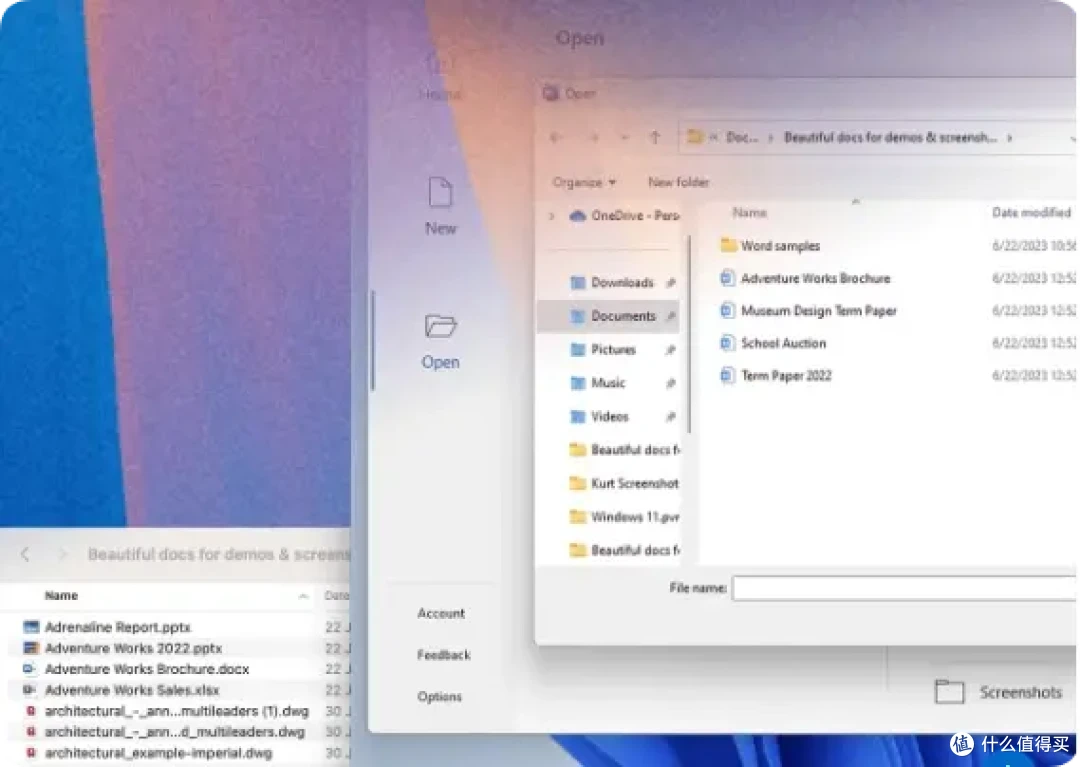Viewport: 1080px width, 767px height.
Task: Click the up-one-level arrow in the dialog
Action: coord(655,137)
